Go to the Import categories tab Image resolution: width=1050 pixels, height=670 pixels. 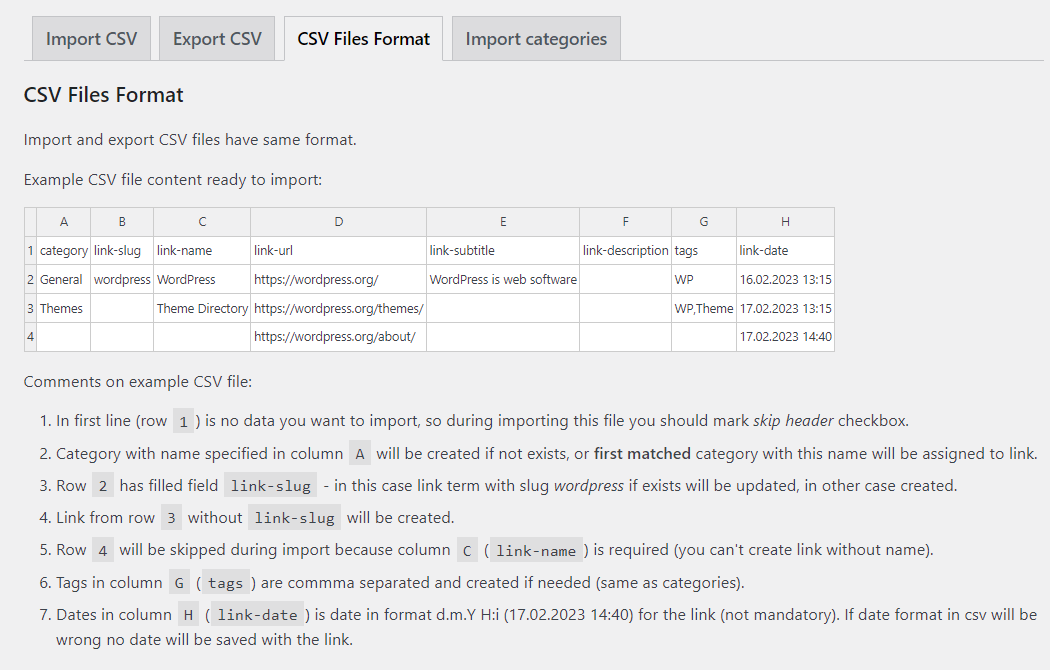[x=536, y=39]
